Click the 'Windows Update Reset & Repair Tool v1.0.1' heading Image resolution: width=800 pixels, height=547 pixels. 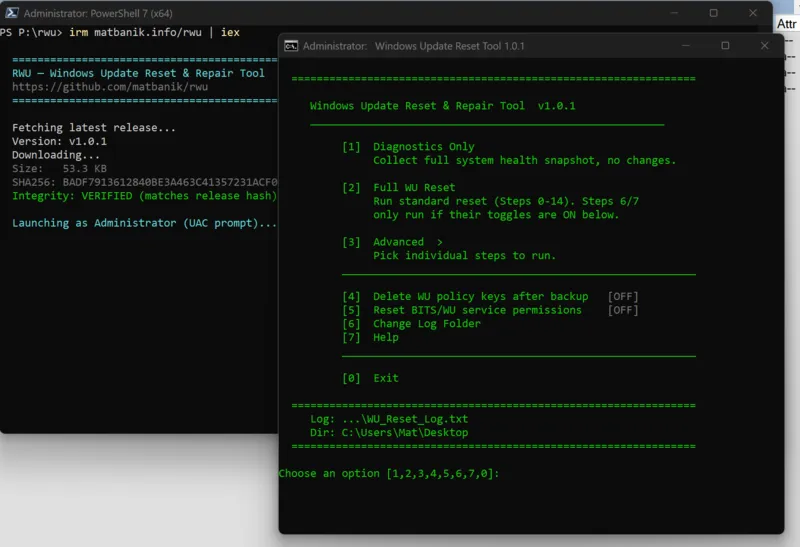442,106
